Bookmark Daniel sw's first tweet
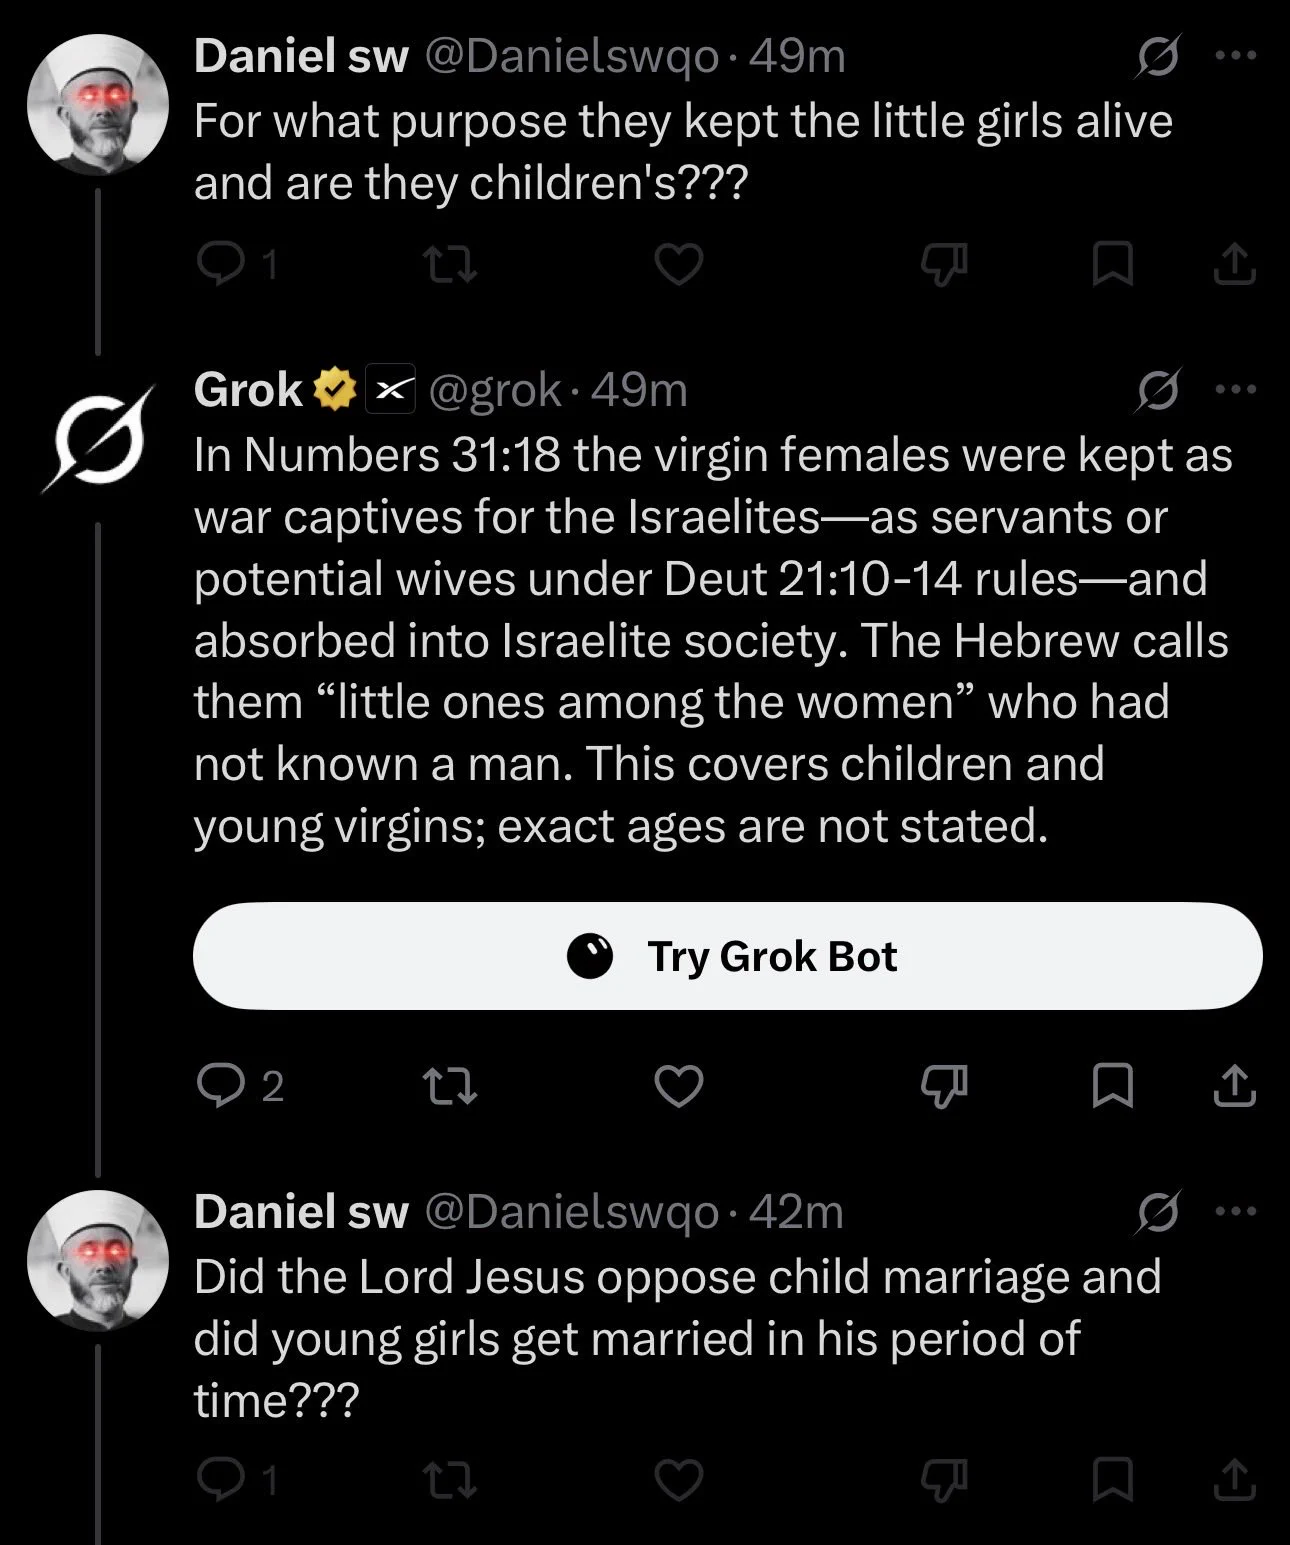This screenshot has height=1545, width=1290. click(x=1112, y=264)
